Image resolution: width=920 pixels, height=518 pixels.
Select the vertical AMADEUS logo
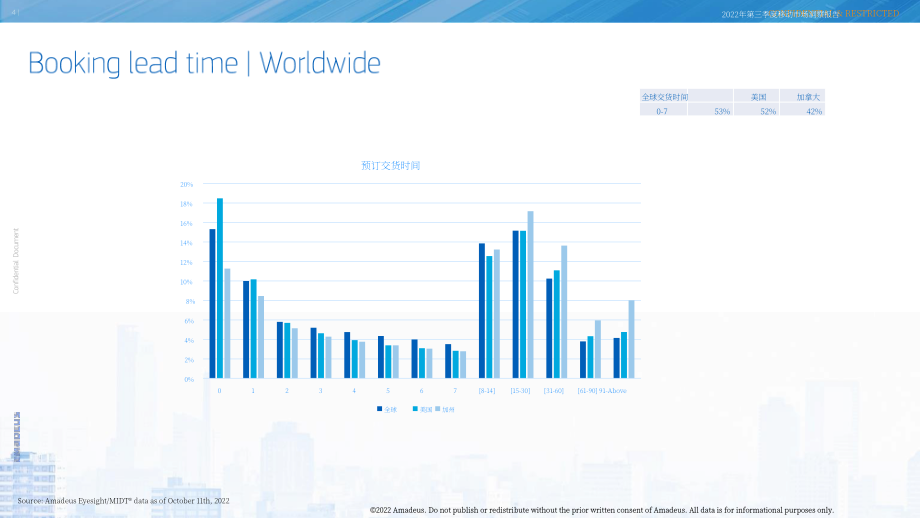pos(17,436)
